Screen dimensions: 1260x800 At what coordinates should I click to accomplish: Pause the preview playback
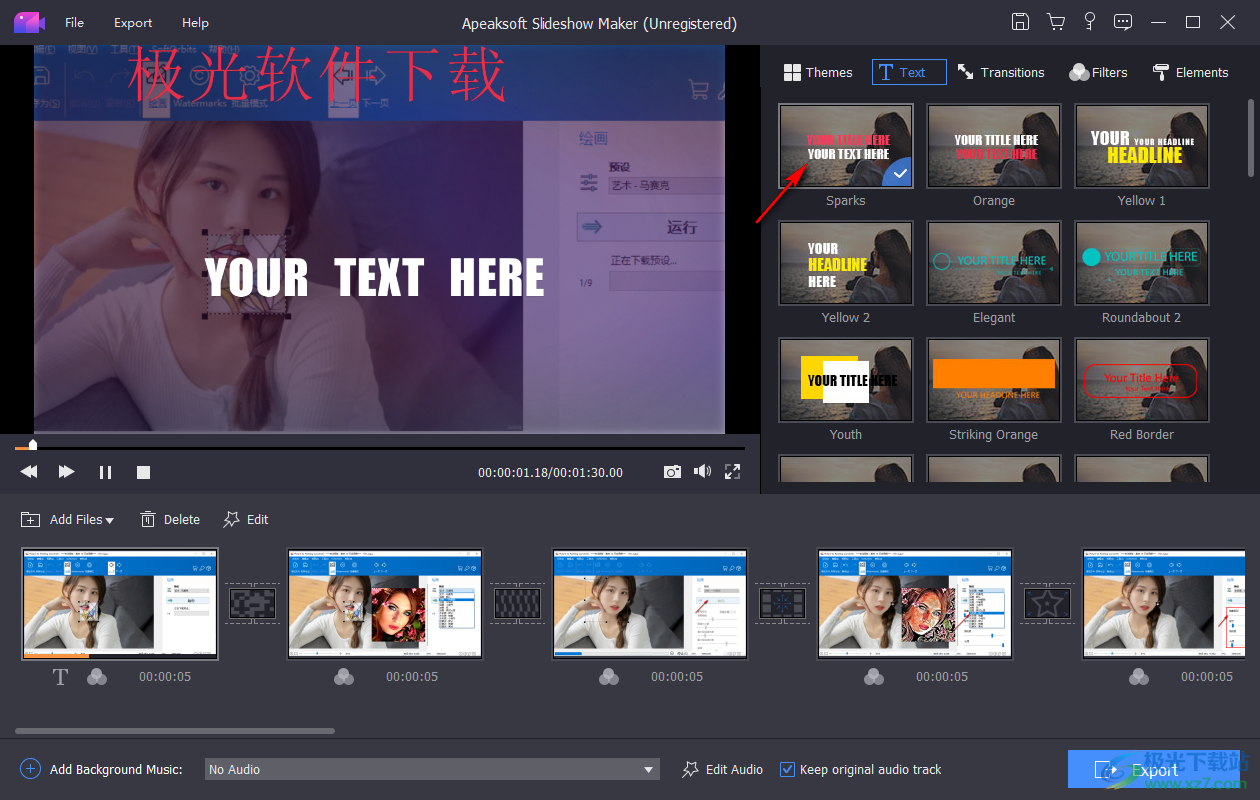tap(105, 472)
